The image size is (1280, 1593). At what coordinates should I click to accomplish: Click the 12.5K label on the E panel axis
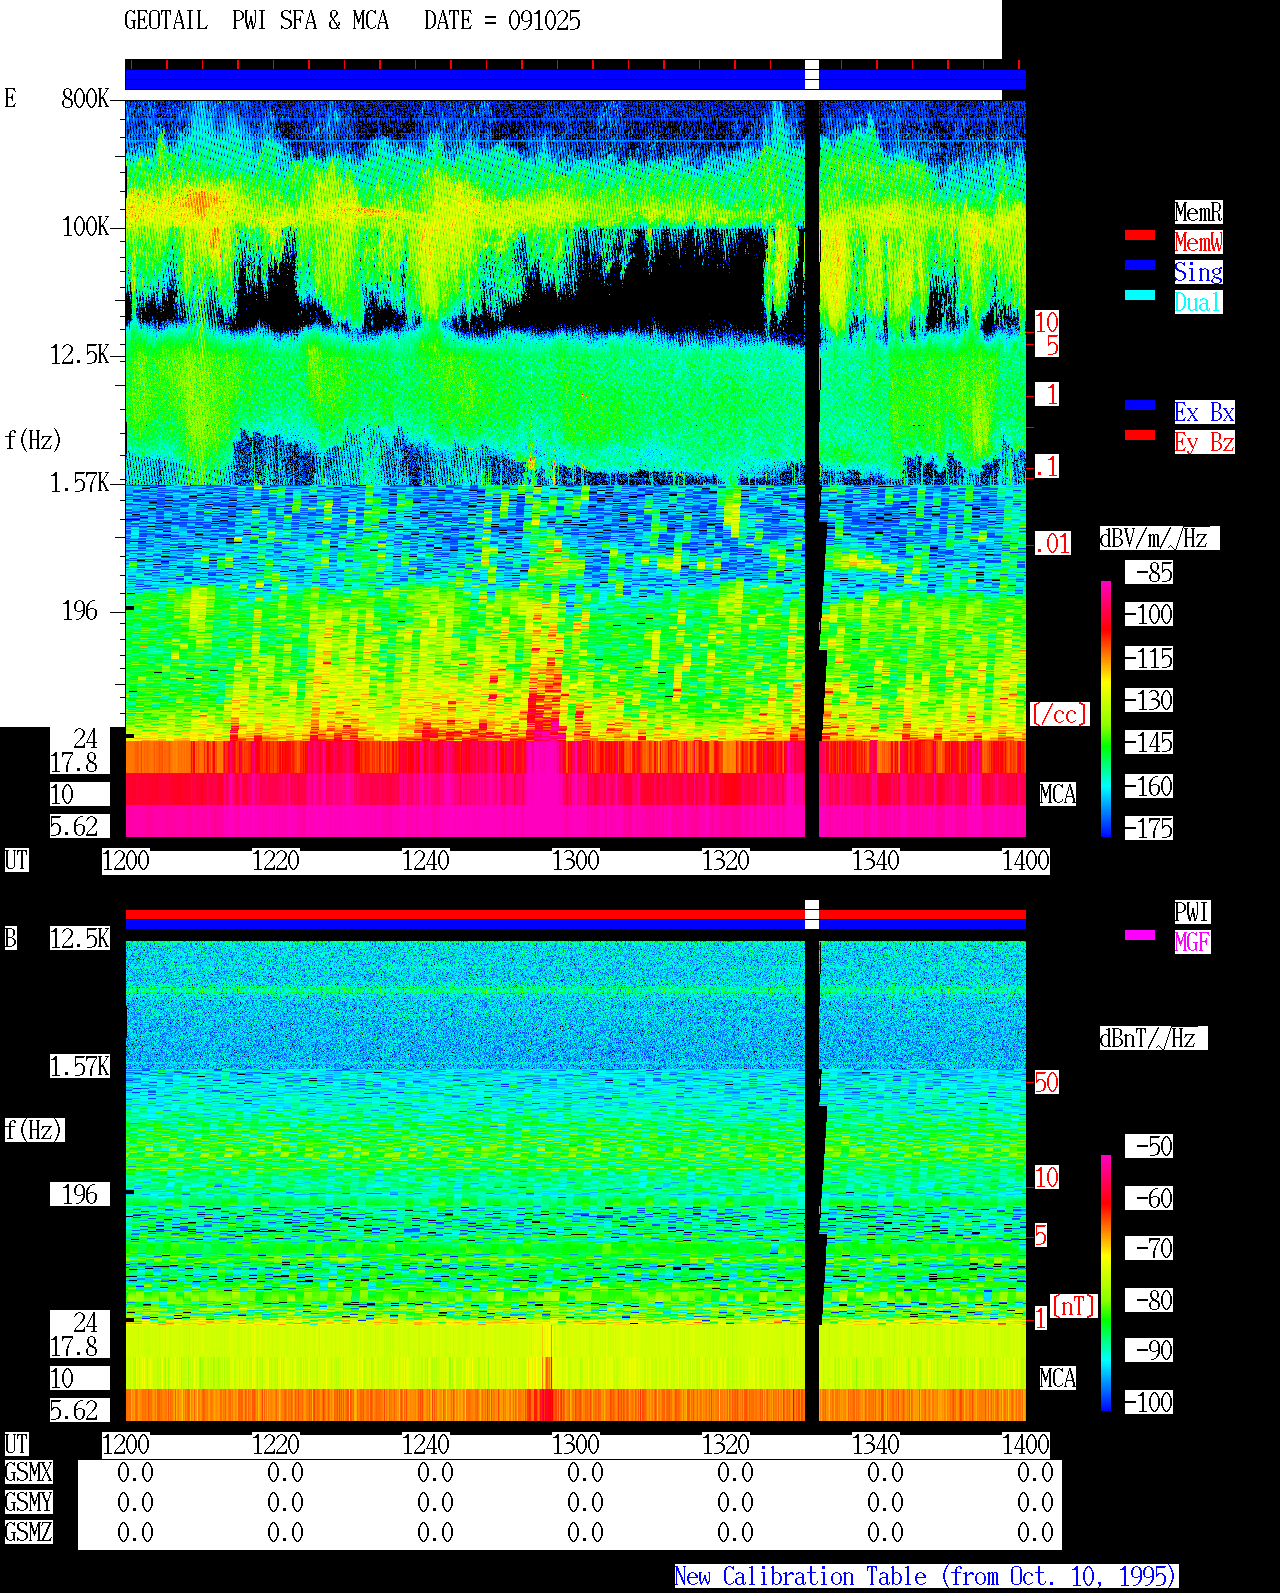coord(80,354)
